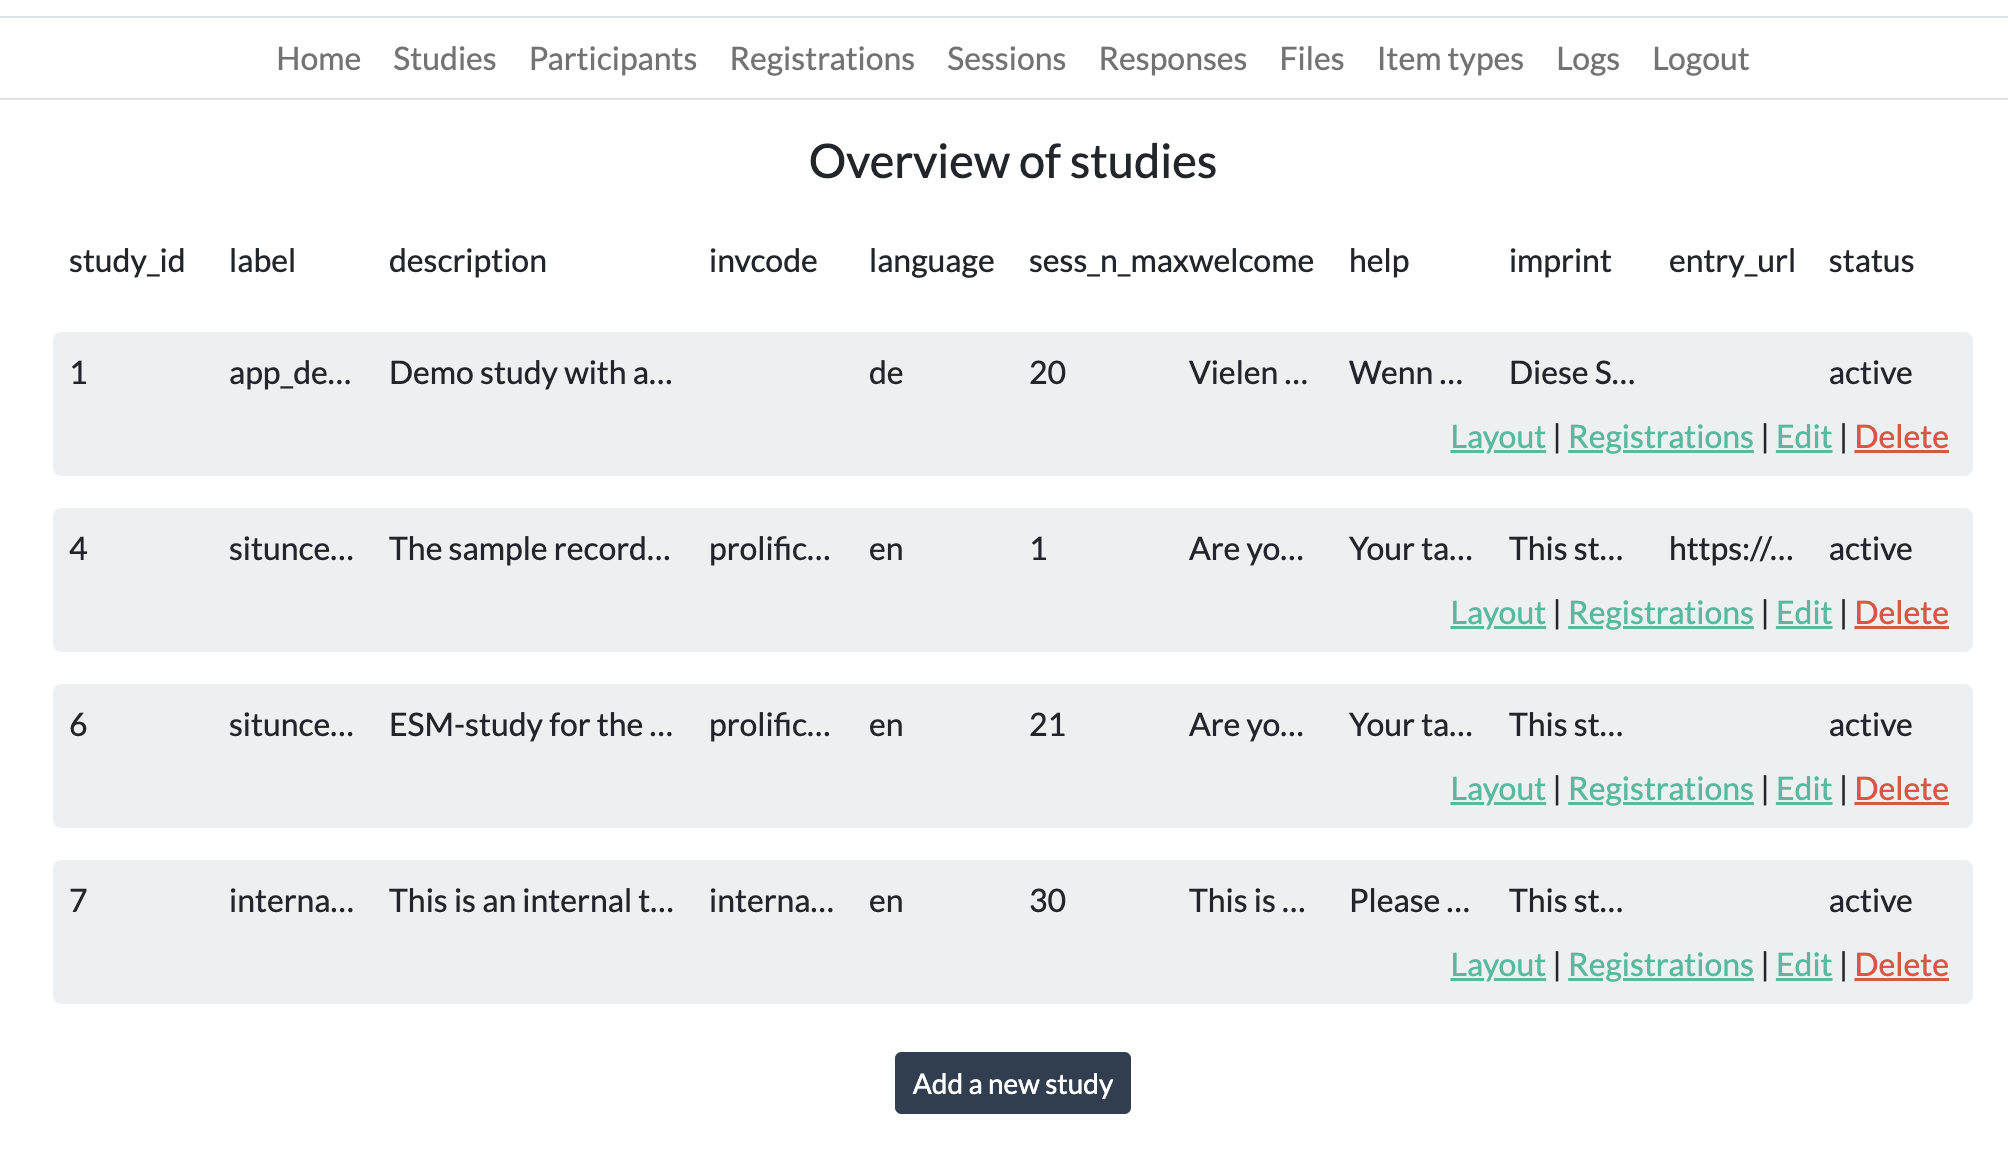Open the Files page
The width and height of the screenshot is (2008, 1160).
1311,59
